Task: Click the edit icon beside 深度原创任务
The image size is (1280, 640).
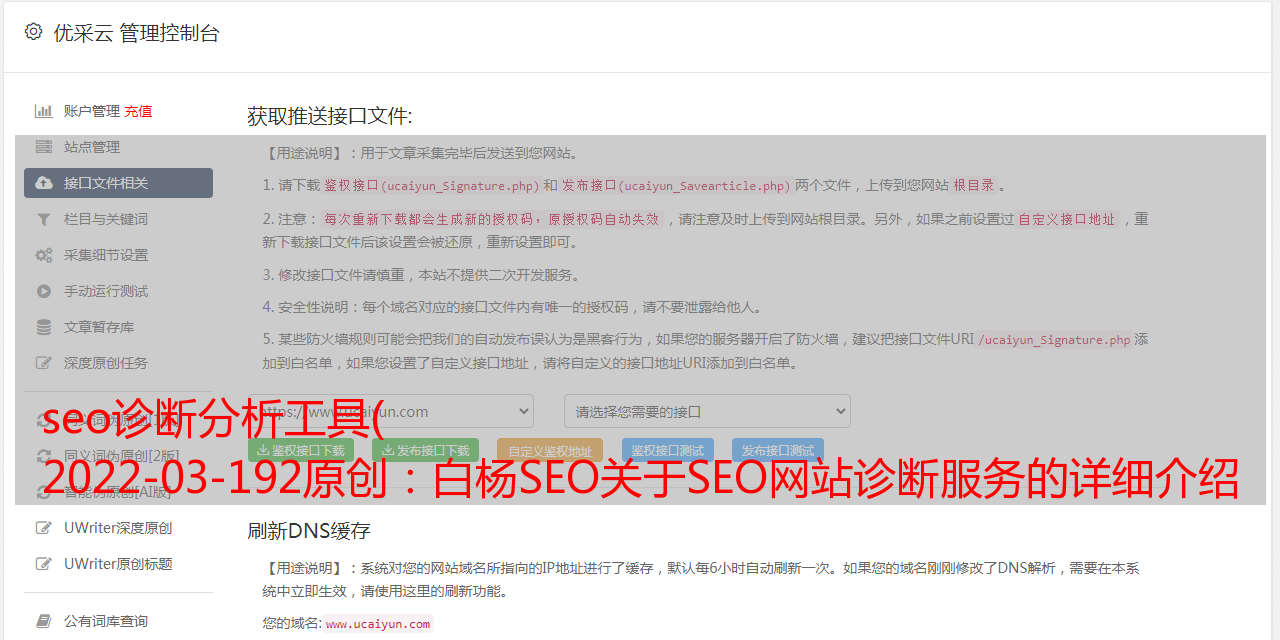Action: 44,363
